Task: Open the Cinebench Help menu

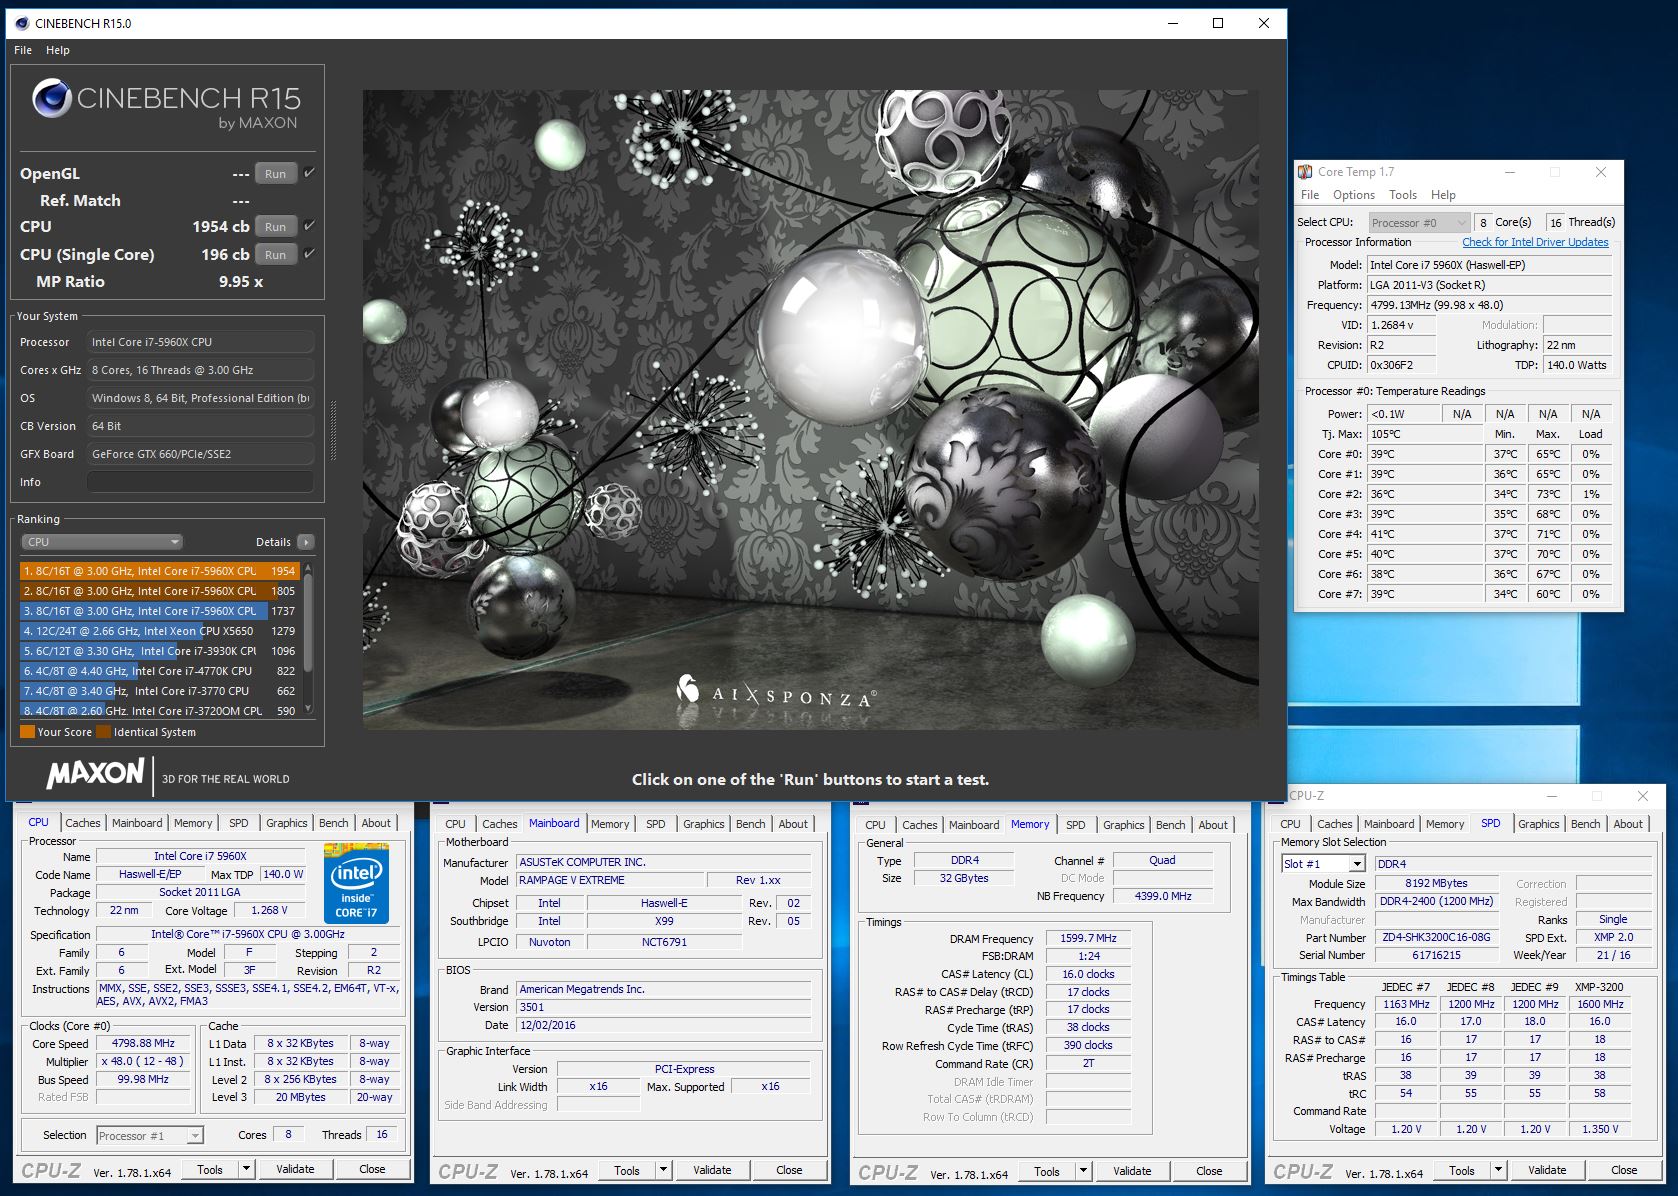Action: (58, 50)
